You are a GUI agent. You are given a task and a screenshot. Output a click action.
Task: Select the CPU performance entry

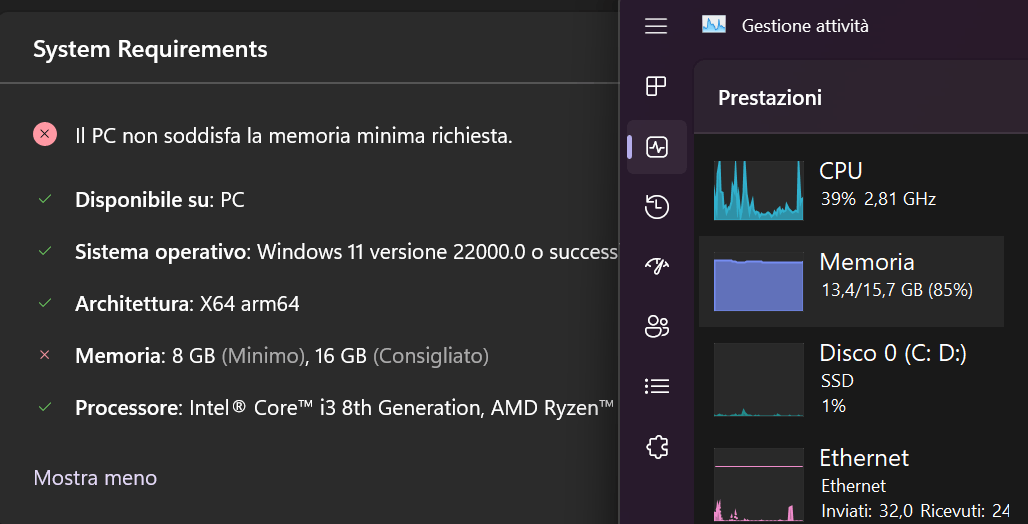851,190
